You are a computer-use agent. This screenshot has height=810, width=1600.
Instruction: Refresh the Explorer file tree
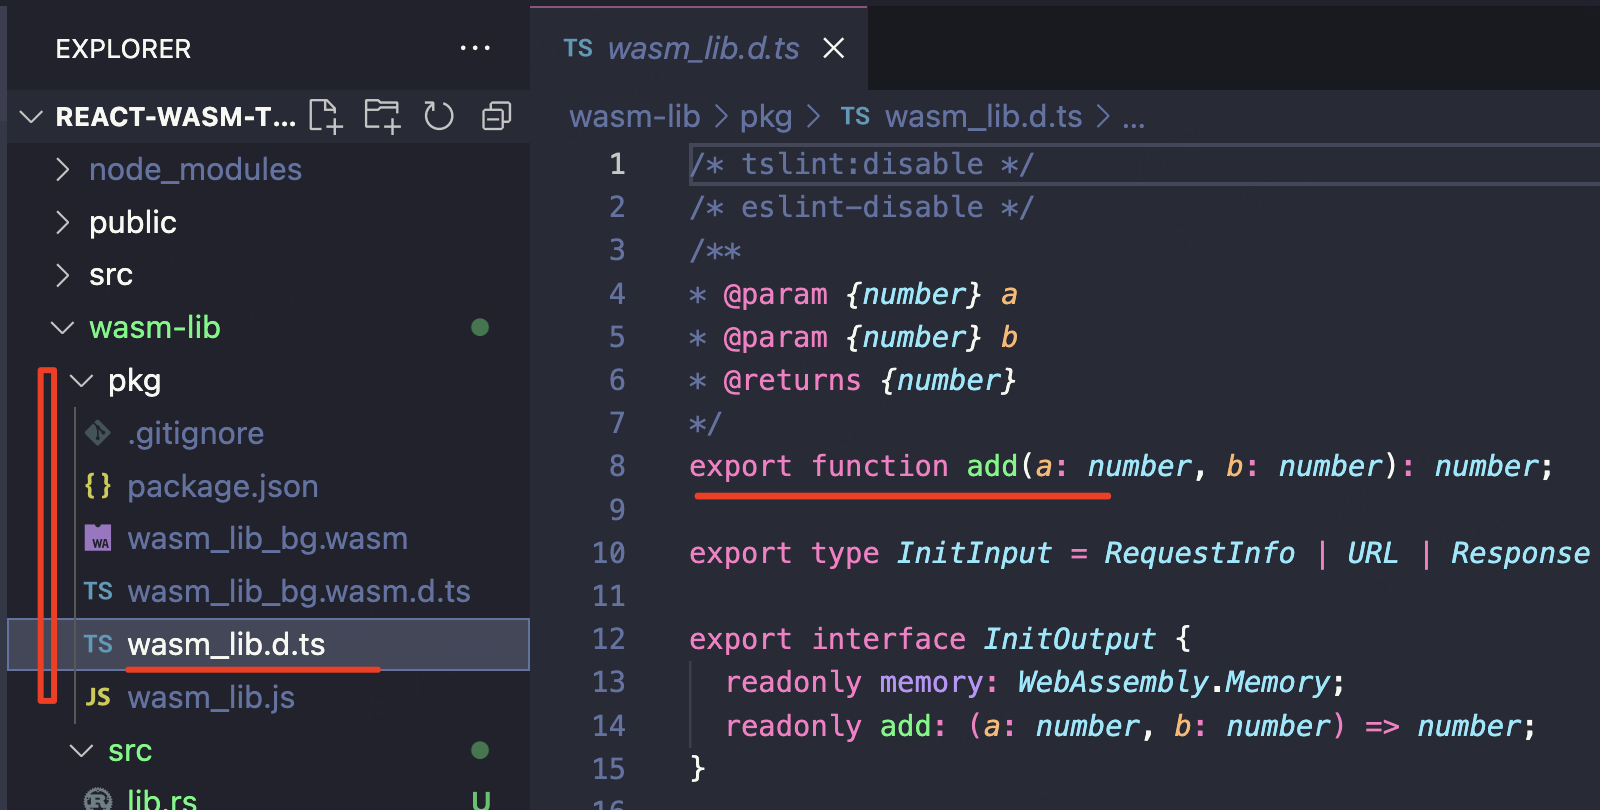[439, 116]
